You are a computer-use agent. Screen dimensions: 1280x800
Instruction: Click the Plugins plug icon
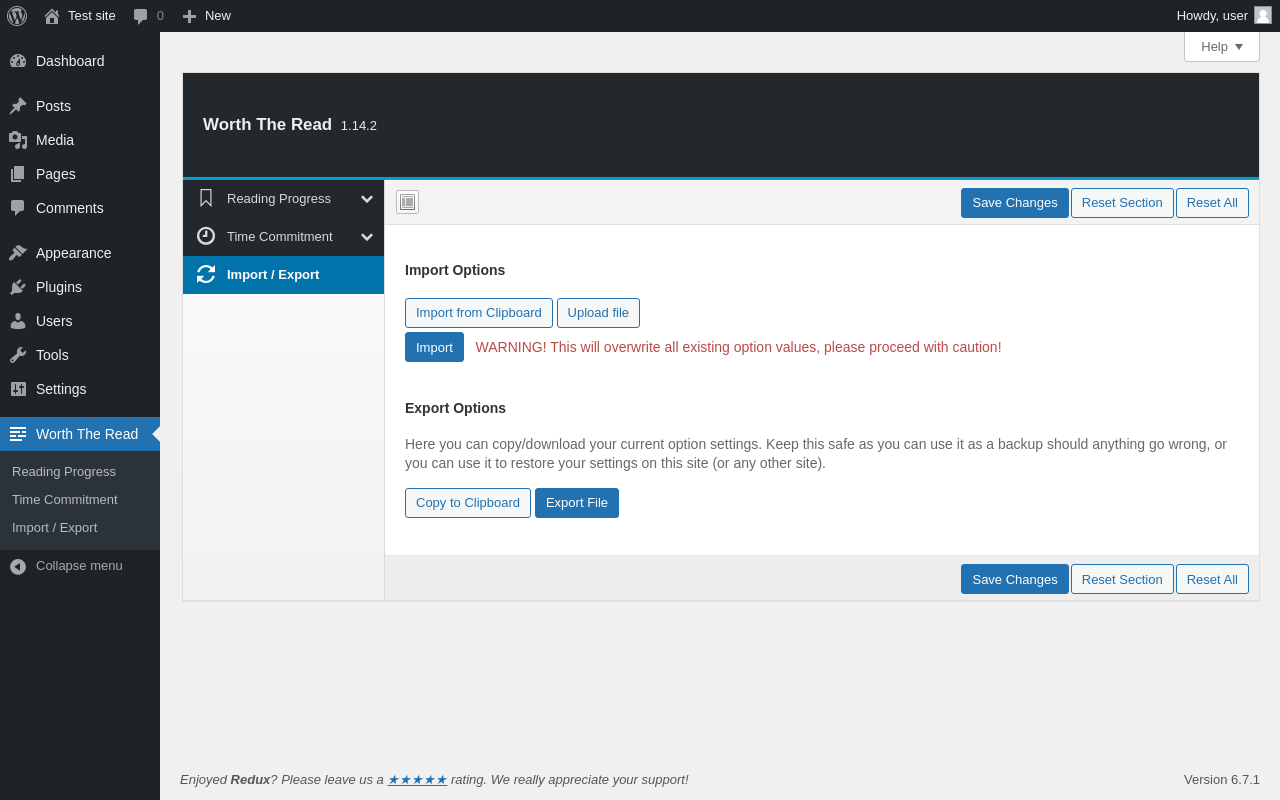coord(18,287)
